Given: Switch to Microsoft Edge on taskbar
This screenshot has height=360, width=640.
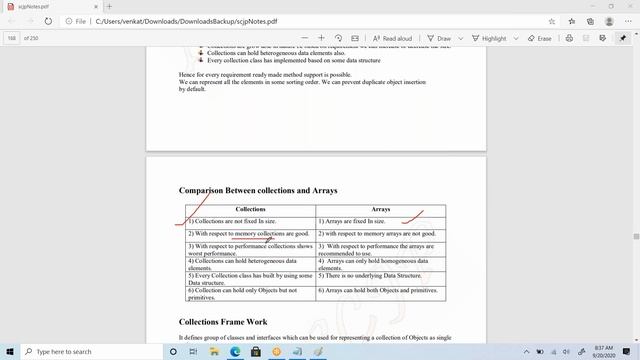Looking at the screenshot, I should (235, 351).
